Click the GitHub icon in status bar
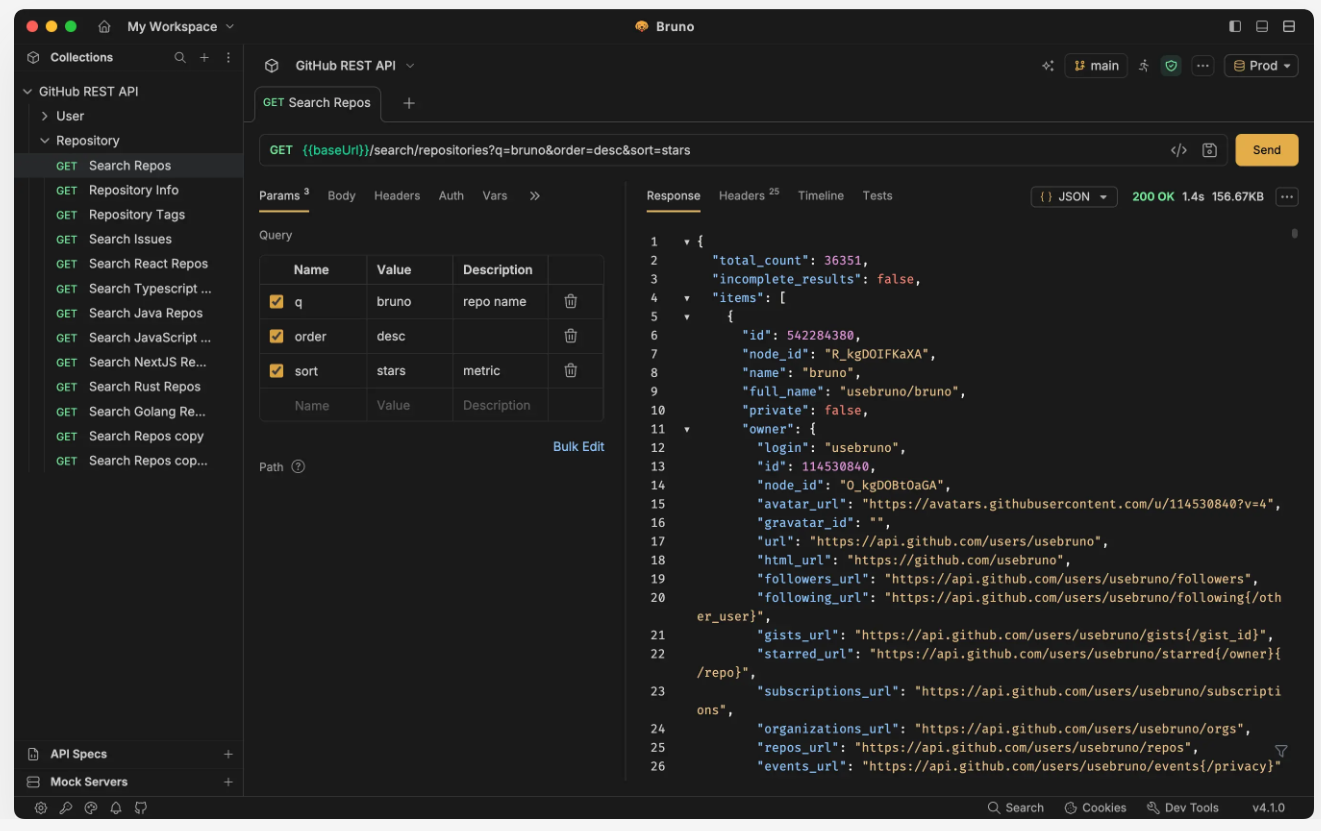Viewport: 1321px width, 831px height. click(141, 807)
